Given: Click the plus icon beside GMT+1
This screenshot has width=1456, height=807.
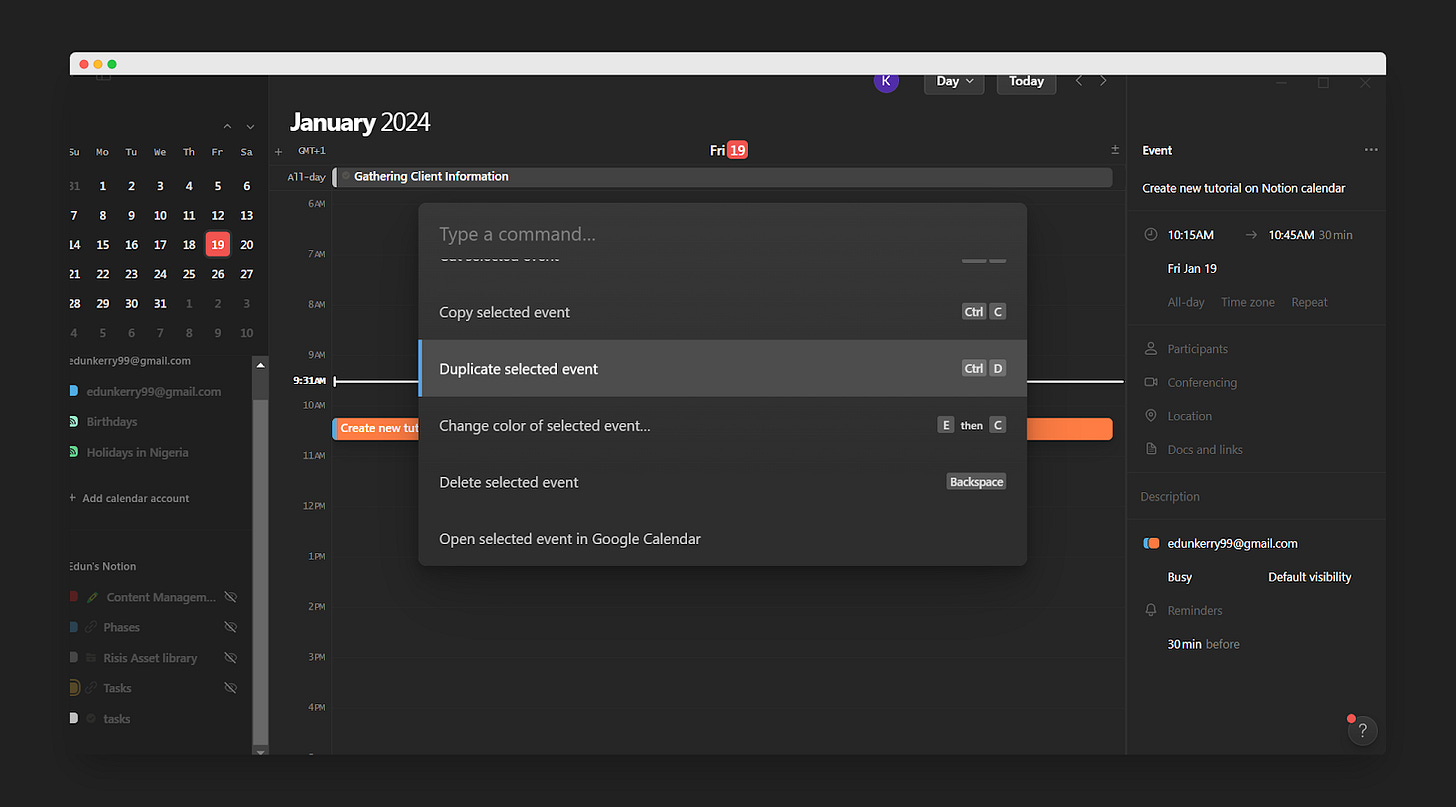Looking at the screenshot, I should click(279, 151).
